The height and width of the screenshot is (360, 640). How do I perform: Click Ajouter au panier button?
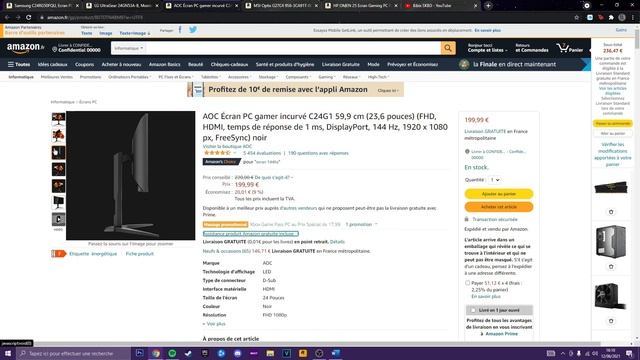(499, 194)
